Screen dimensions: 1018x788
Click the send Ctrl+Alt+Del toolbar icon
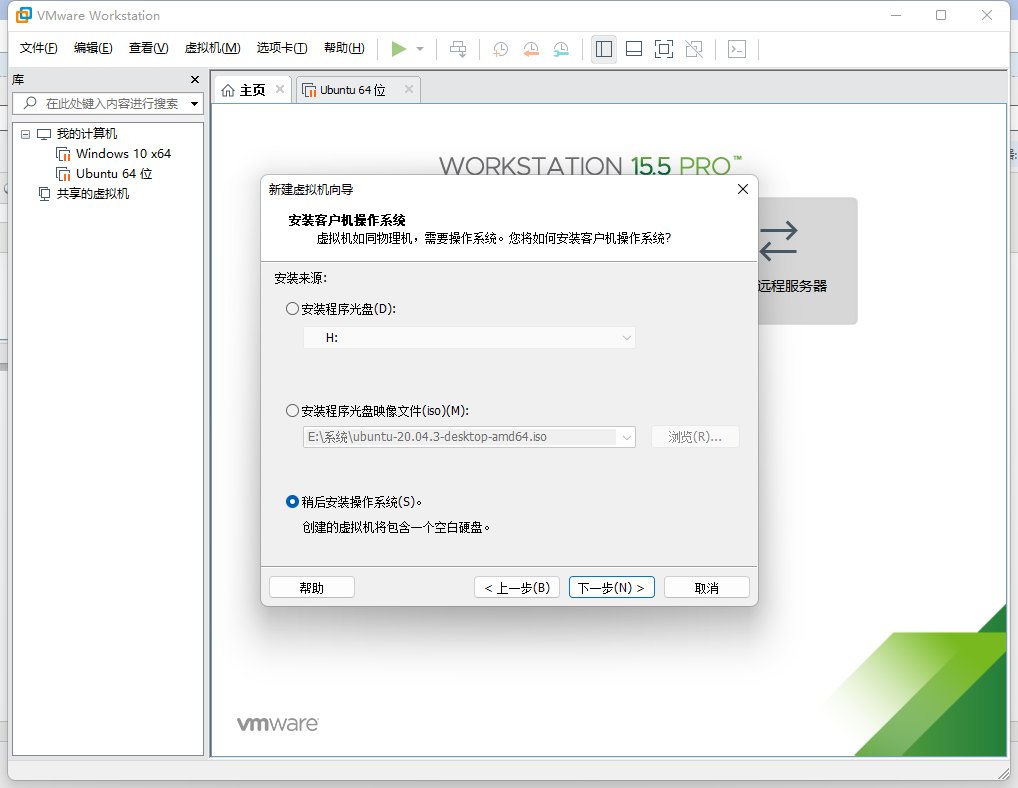coord(458,49)
